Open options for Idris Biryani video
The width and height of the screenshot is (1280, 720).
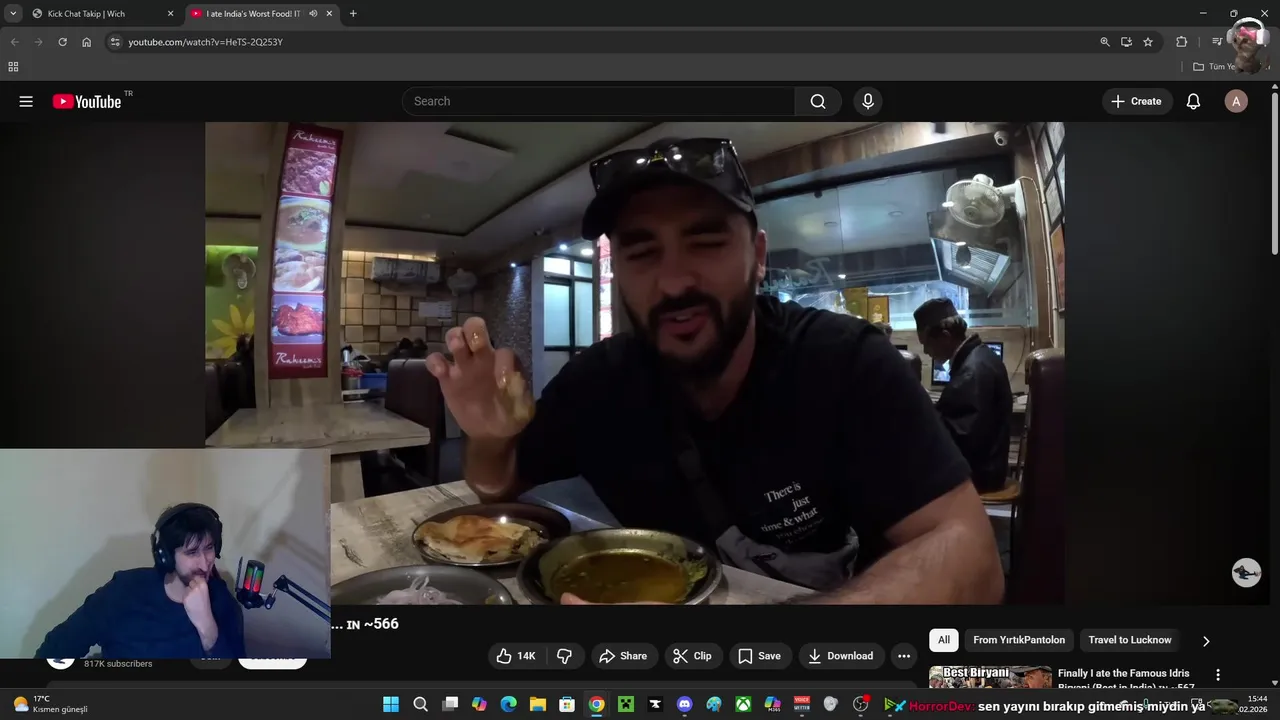click(x=1218, y=675)
